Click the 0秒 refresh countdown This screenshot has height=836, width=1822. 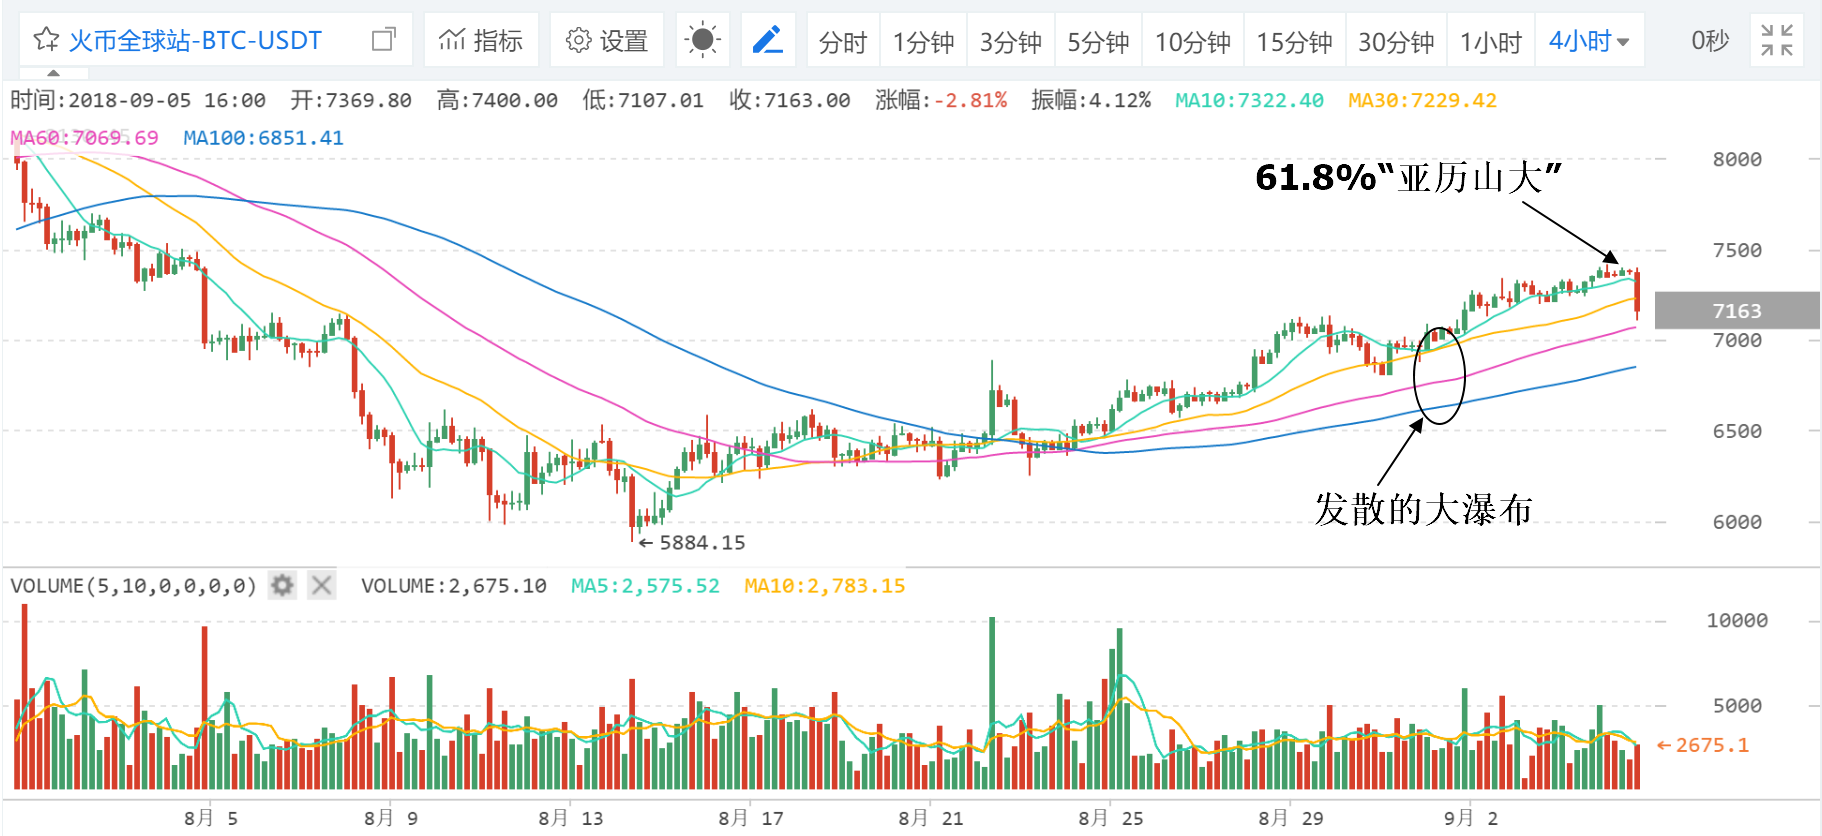point(1710,40)
